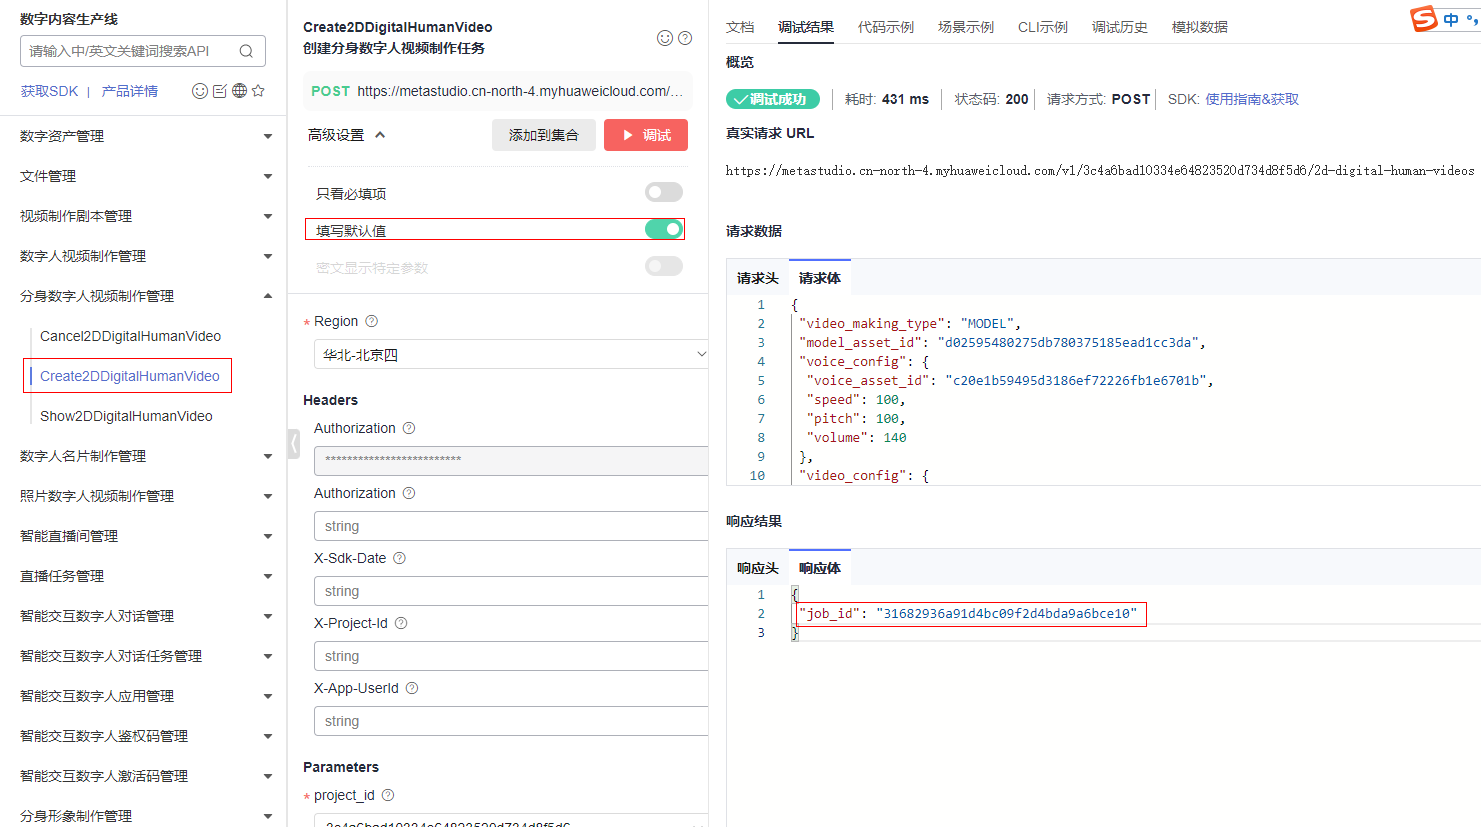Open the Region dropdown 华北-北京四
Image resolution: width=1481 pixels, height=827 pixels.
(511, 354)
